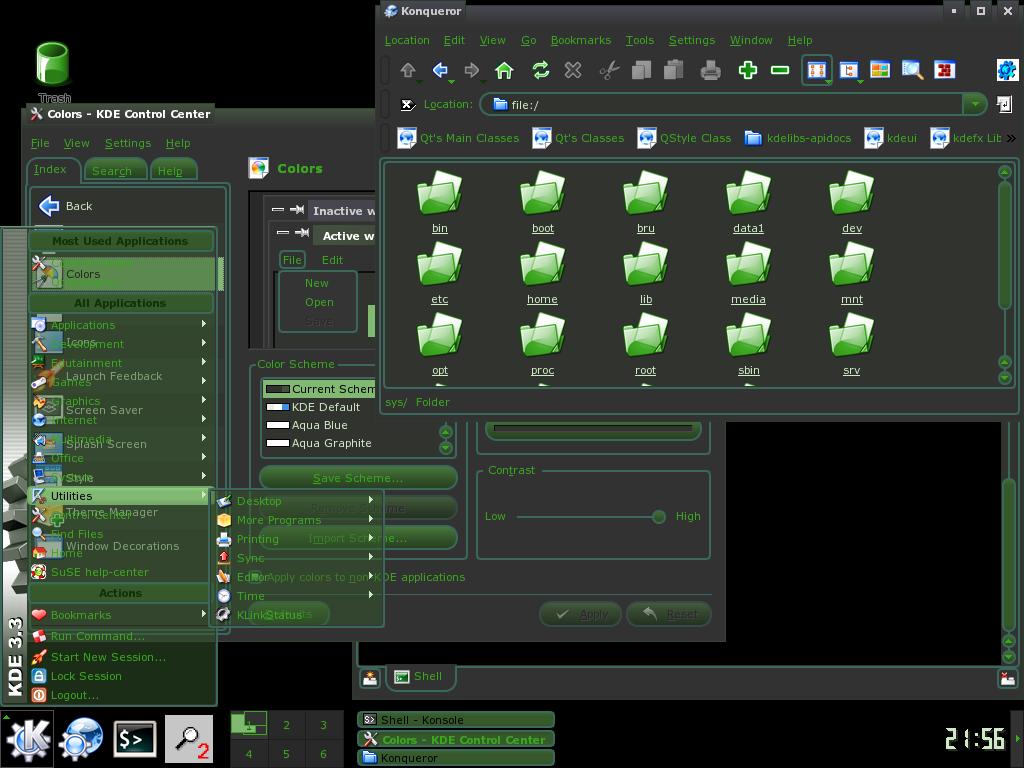Click the scissors Cut icon in Konqueror
This screenshot has height=768, width=1024.
coord(609,70)
